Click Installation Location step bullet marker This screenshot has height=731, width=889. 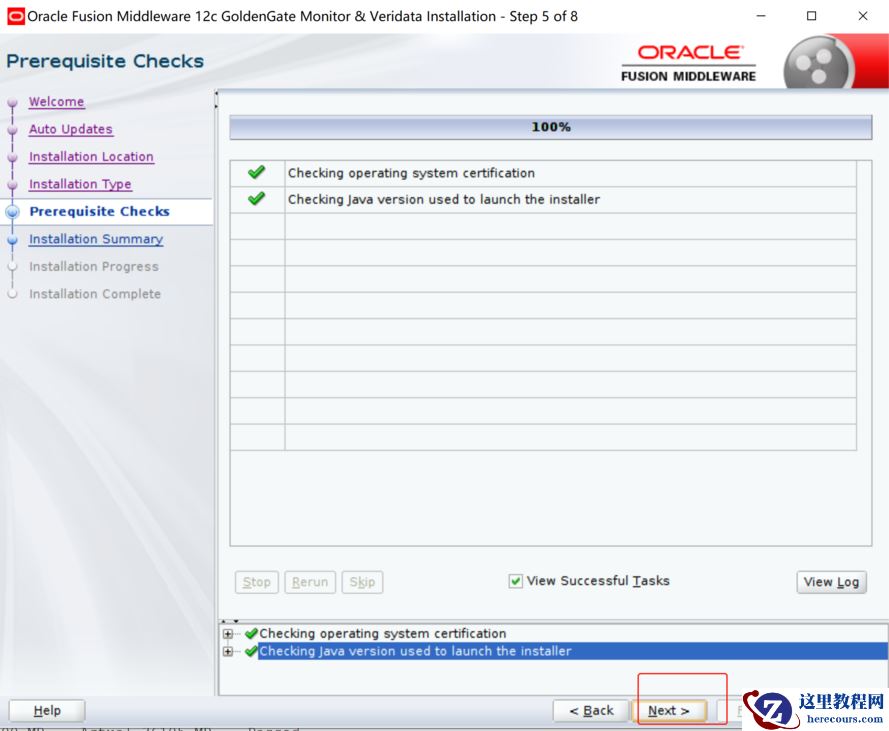pos(12,158)
